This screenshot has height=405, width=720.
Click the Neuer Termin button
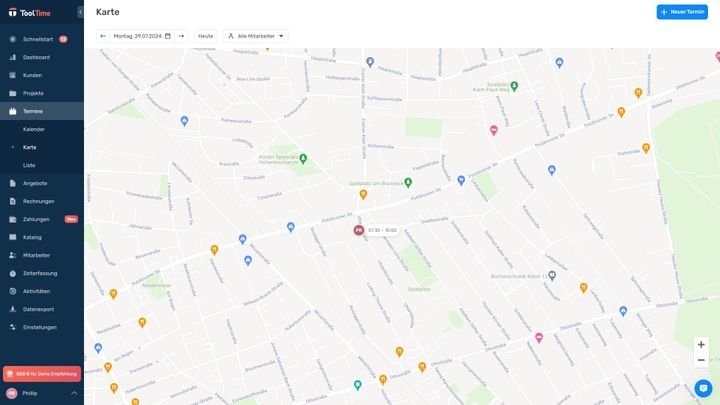(682, 12)
